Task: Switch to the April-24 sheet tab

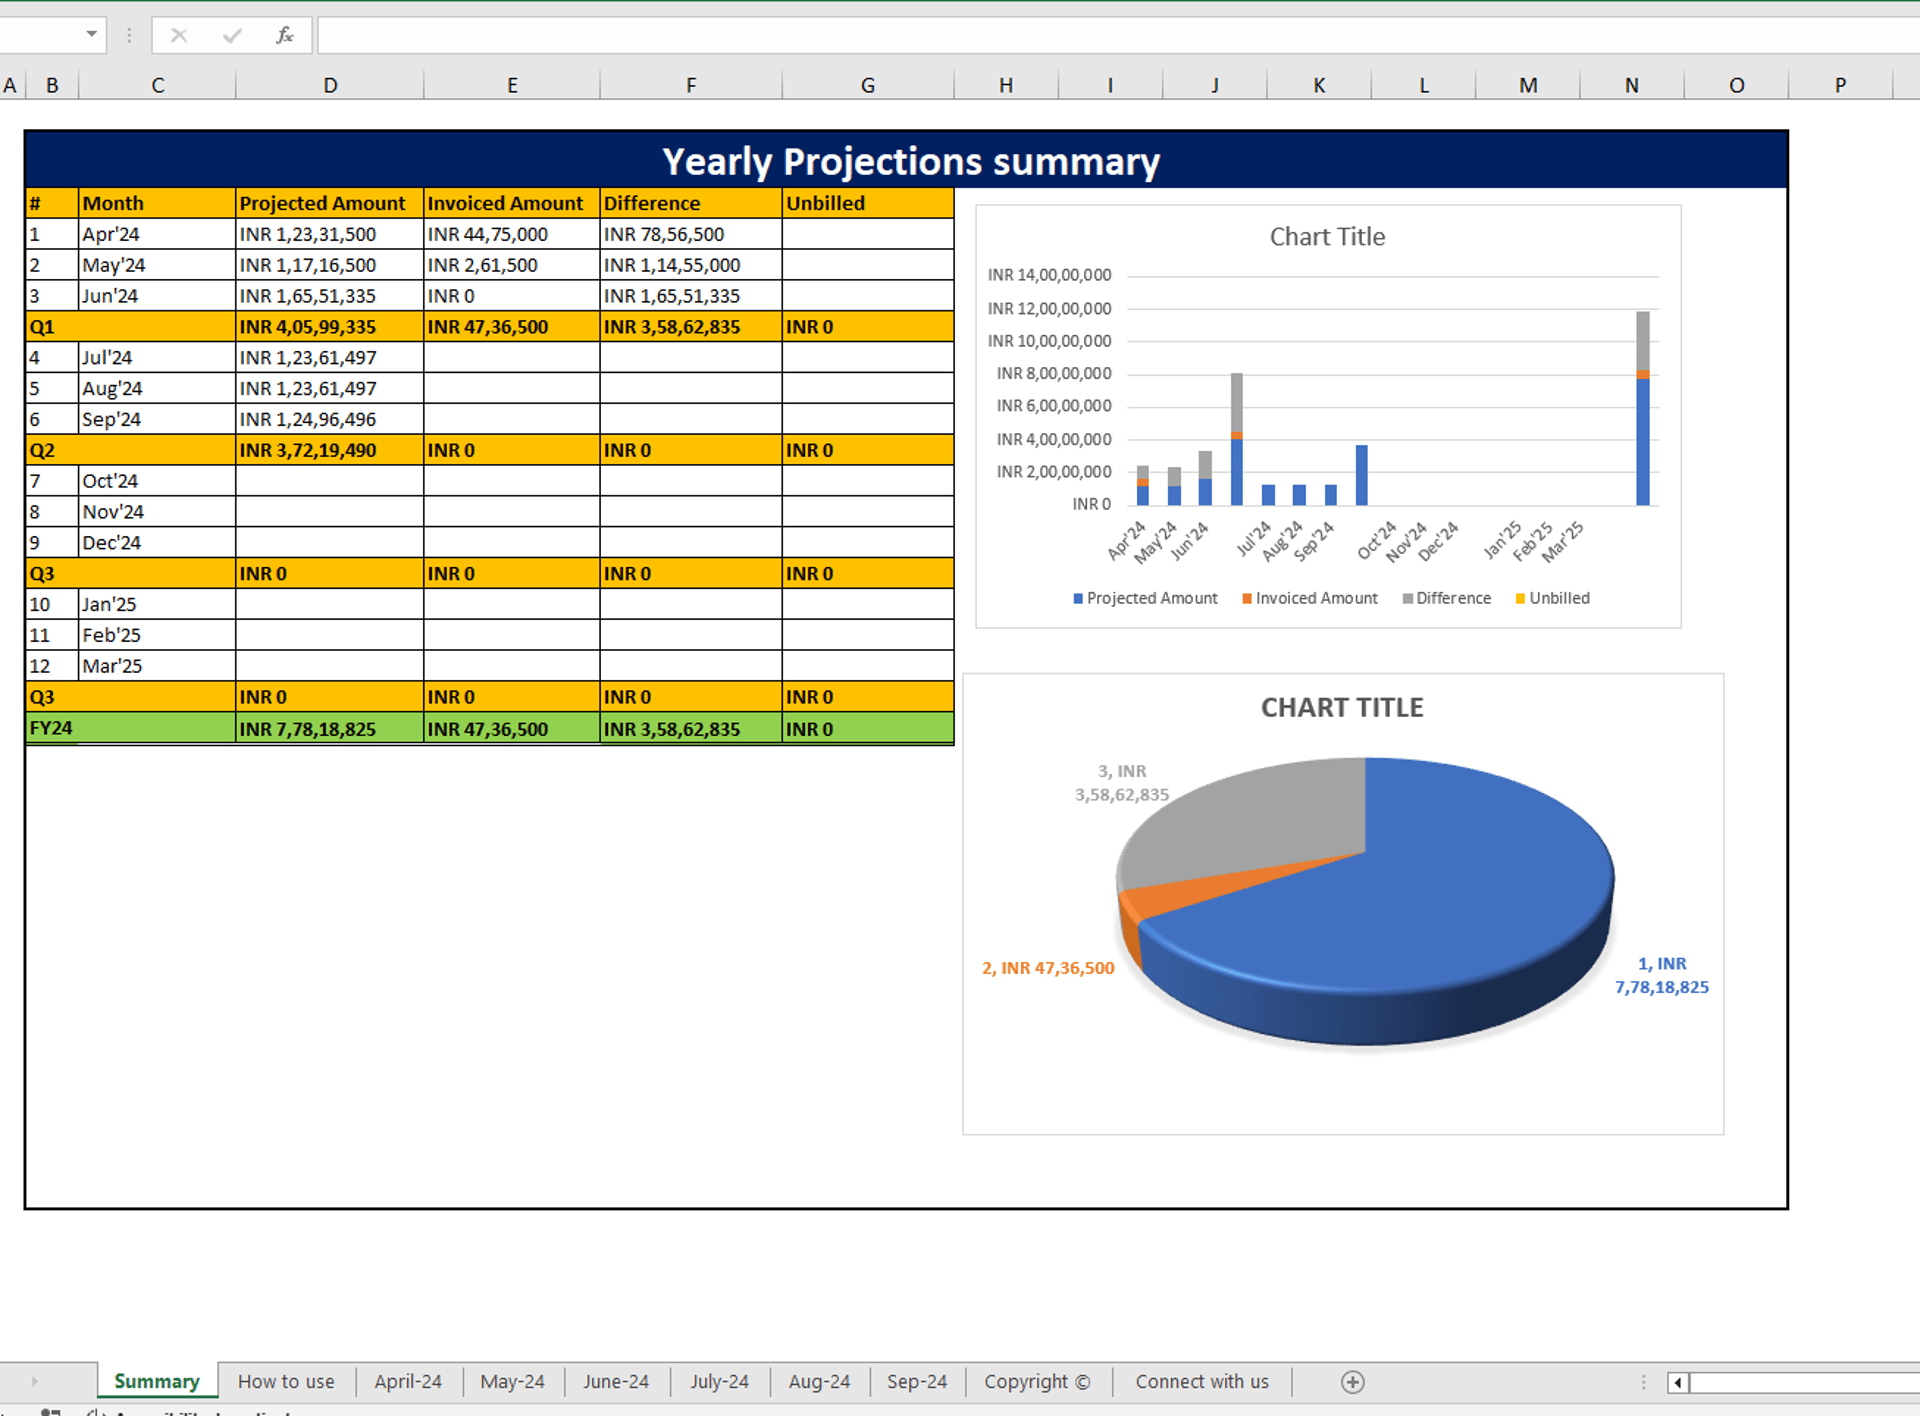Action: pos(407,1382)
